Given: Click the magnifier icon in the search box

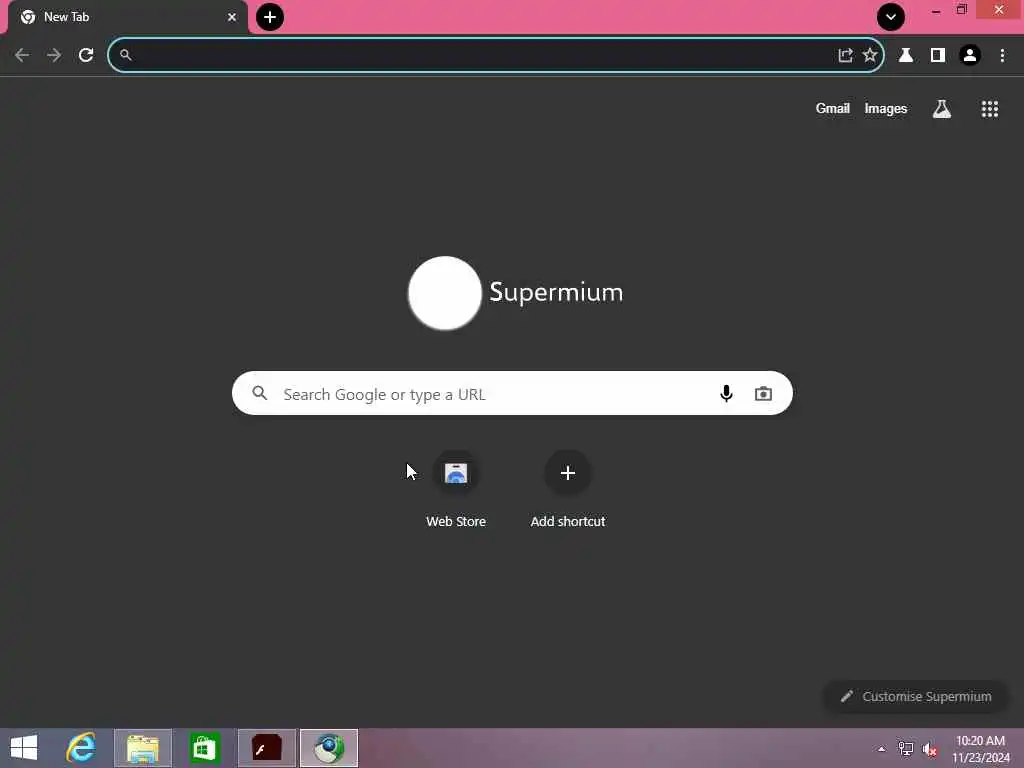Looking at the screenshot, I should (260, 393).
